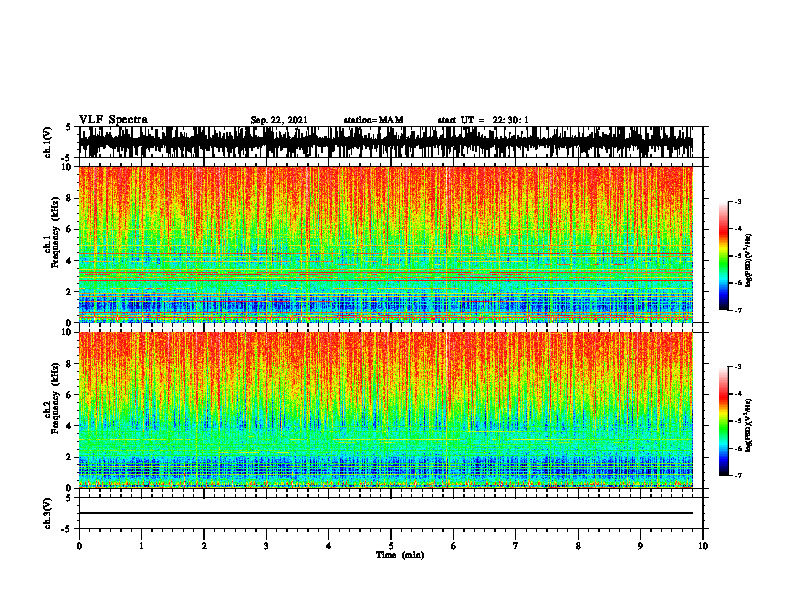Click time axis tick label "4"

[x=329, y=546]
